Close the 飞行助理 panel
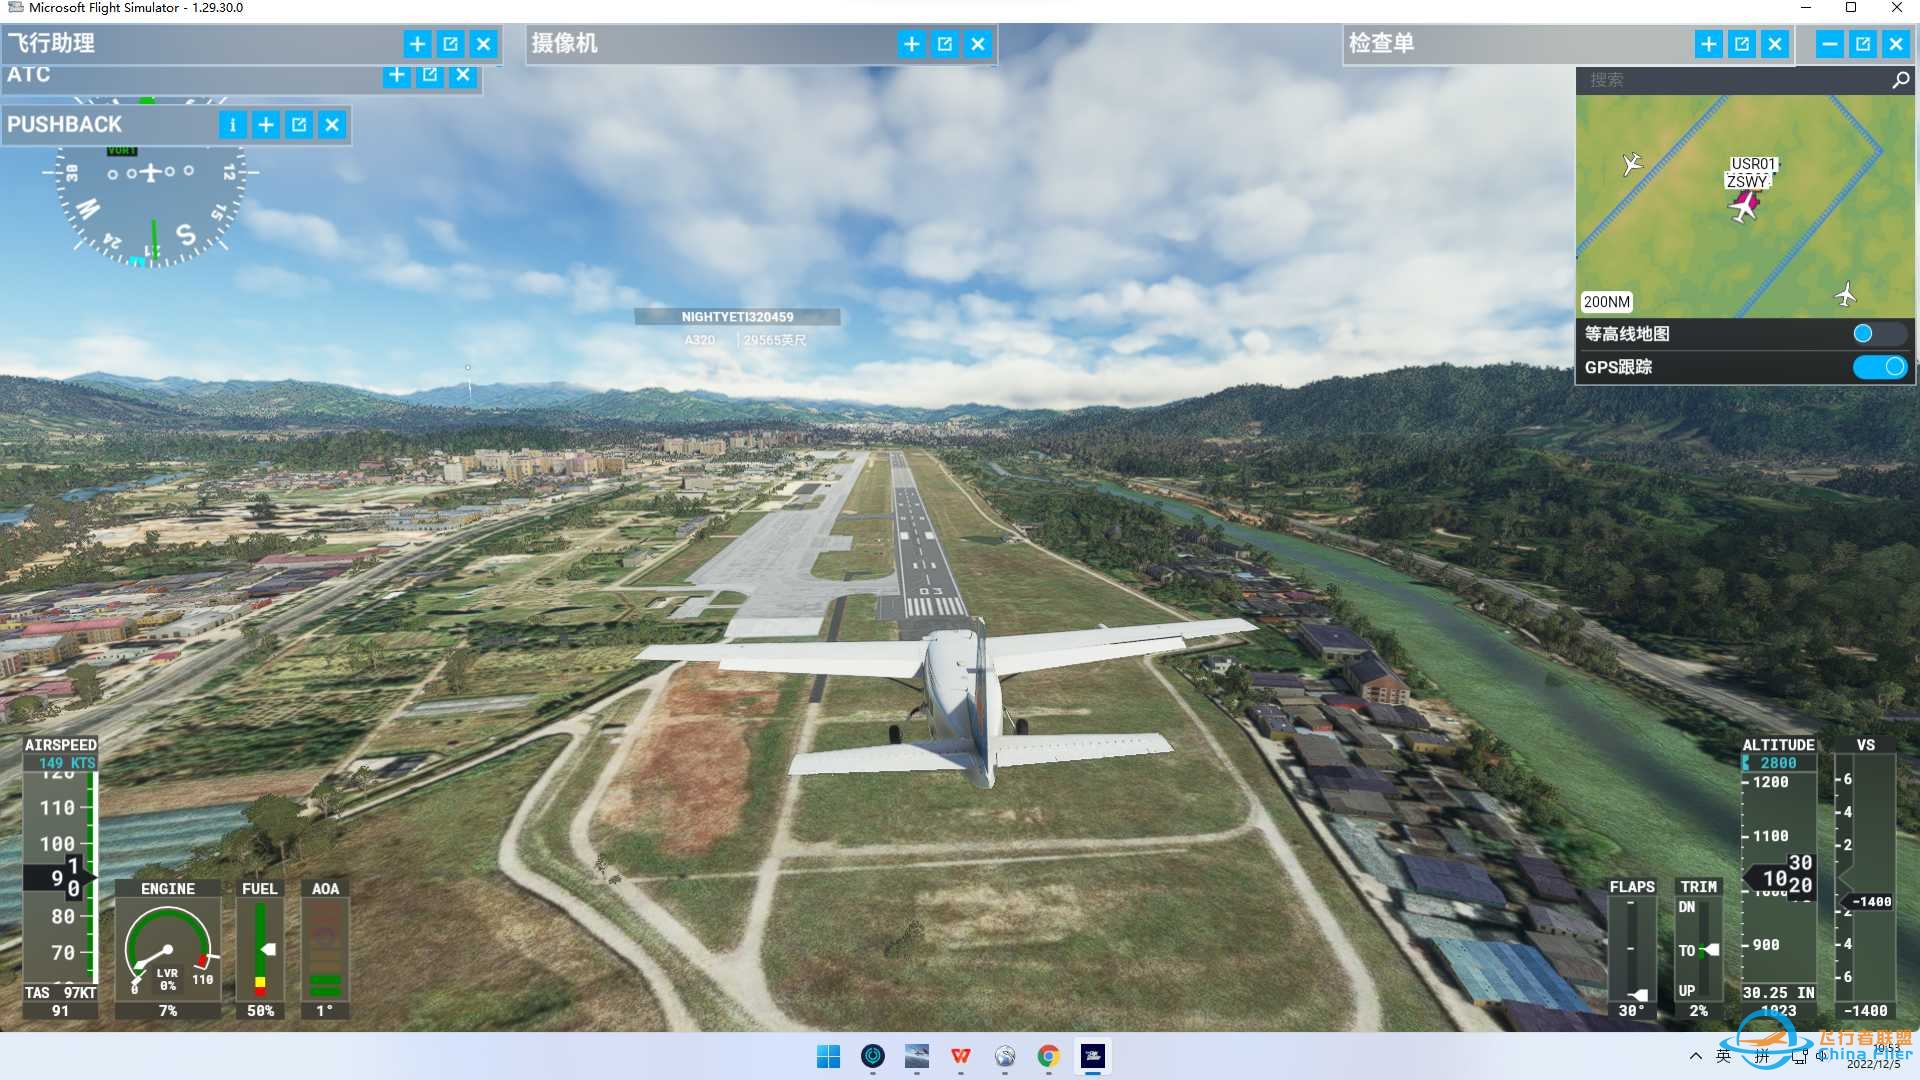The image size is (1920, 1080). pos(484,44)
